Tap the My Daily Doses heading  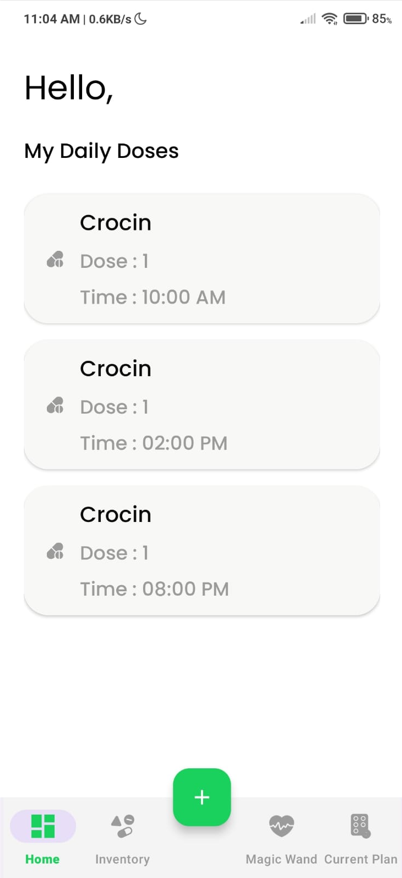pyautogui.click(x=101, y=151)
